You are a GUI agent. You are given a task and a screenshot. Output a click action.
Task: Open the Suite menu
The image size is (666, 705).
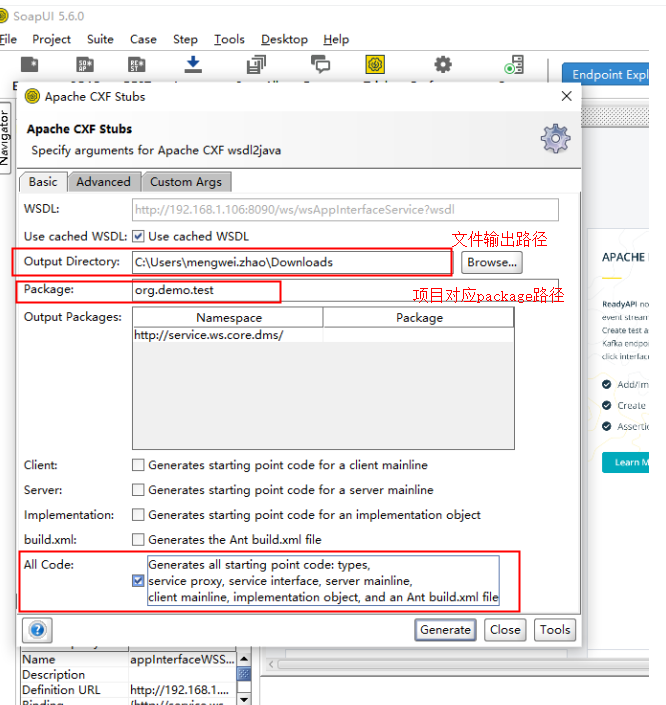pos(100,40)
